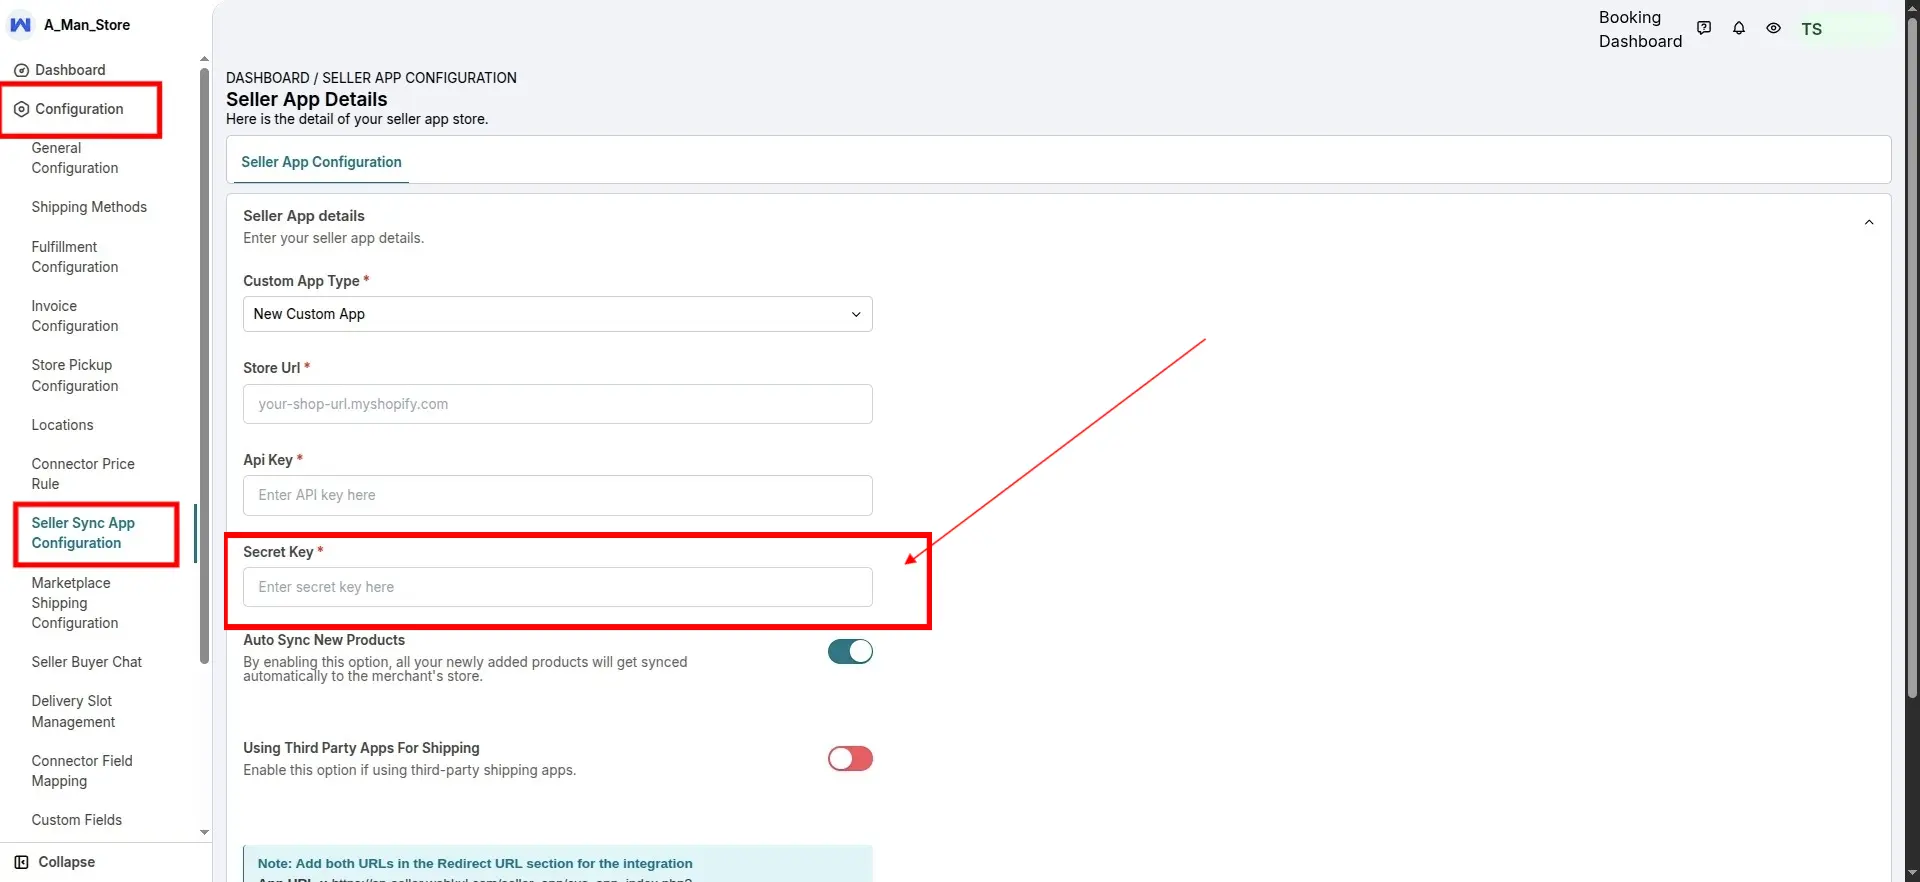Focus the Secret Key input field
Viewport: 1920px width, 882px height.
558,587
